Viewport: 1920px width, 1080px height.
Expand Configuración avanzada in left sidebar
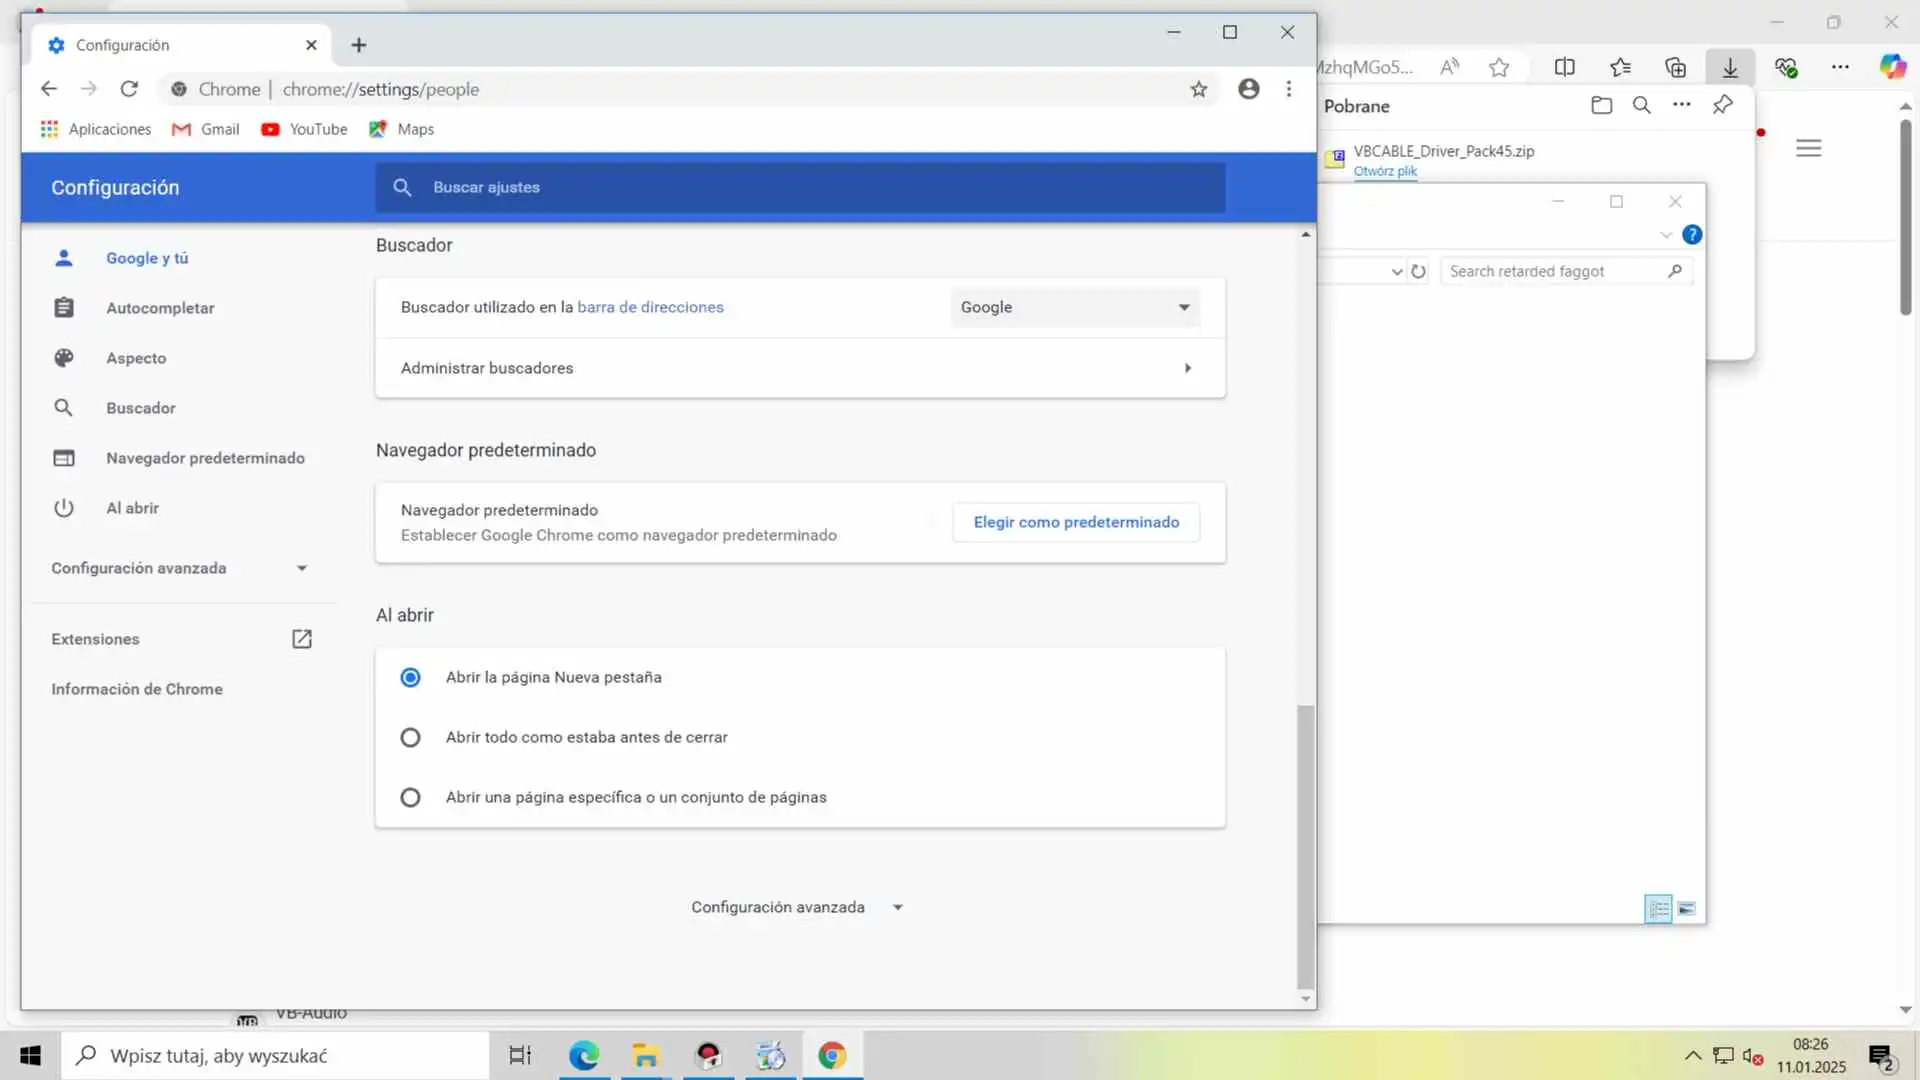click(180, 568)
